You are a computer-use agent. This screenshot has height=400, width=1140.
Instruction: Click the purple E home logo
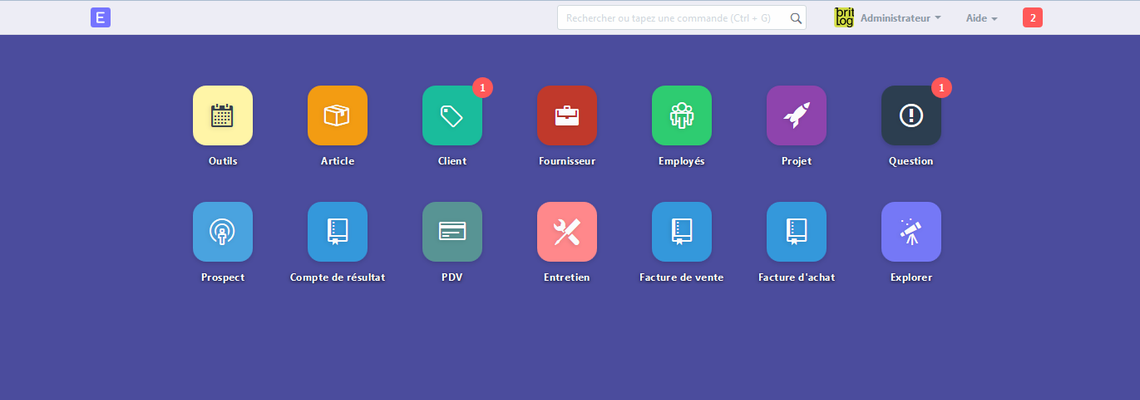pos(100,17)
